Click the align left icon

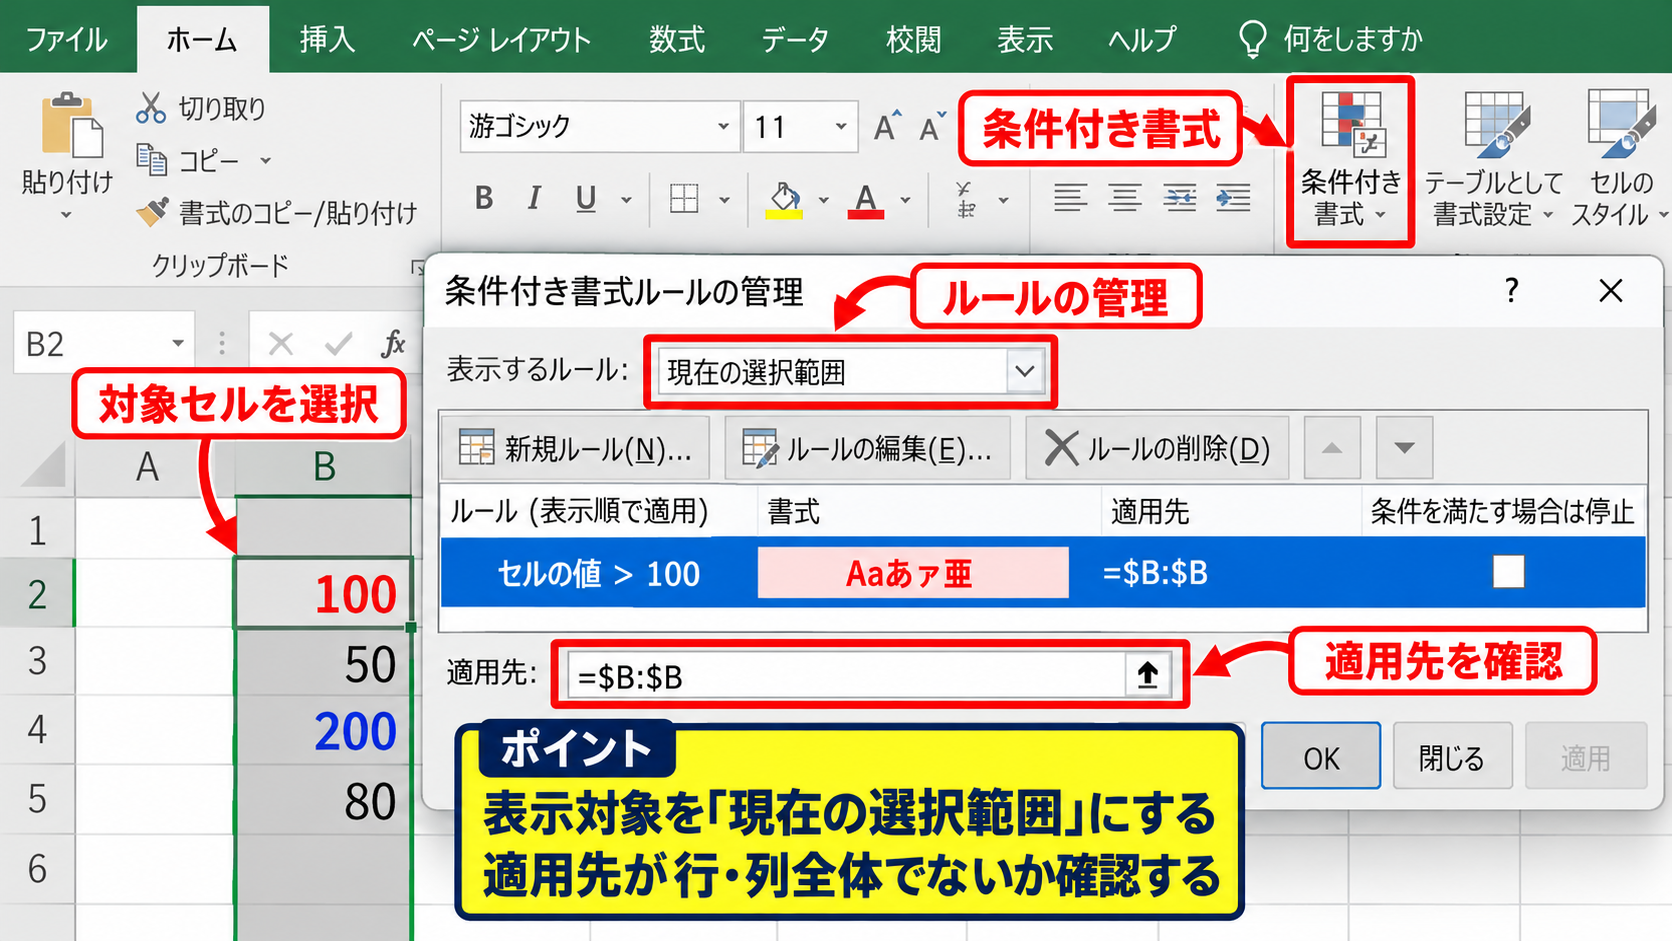tap(1070, 198)
